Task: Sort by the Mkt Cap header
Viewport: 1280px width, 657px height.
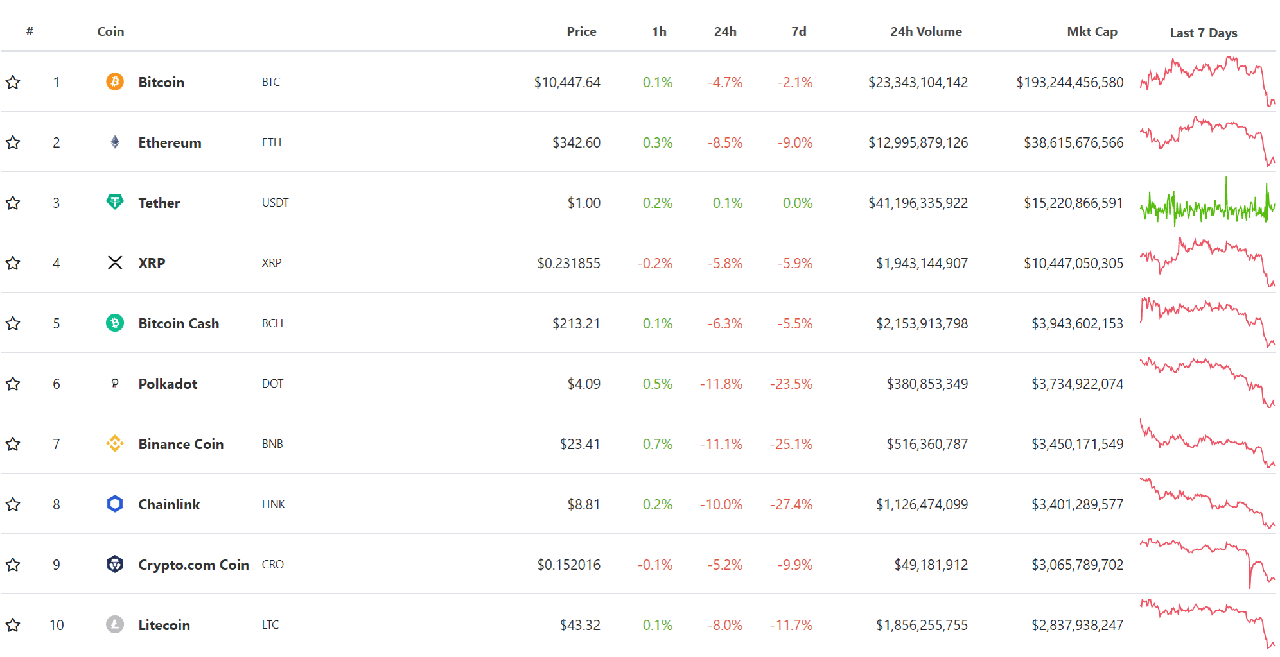Action: tap(1092, 31)
